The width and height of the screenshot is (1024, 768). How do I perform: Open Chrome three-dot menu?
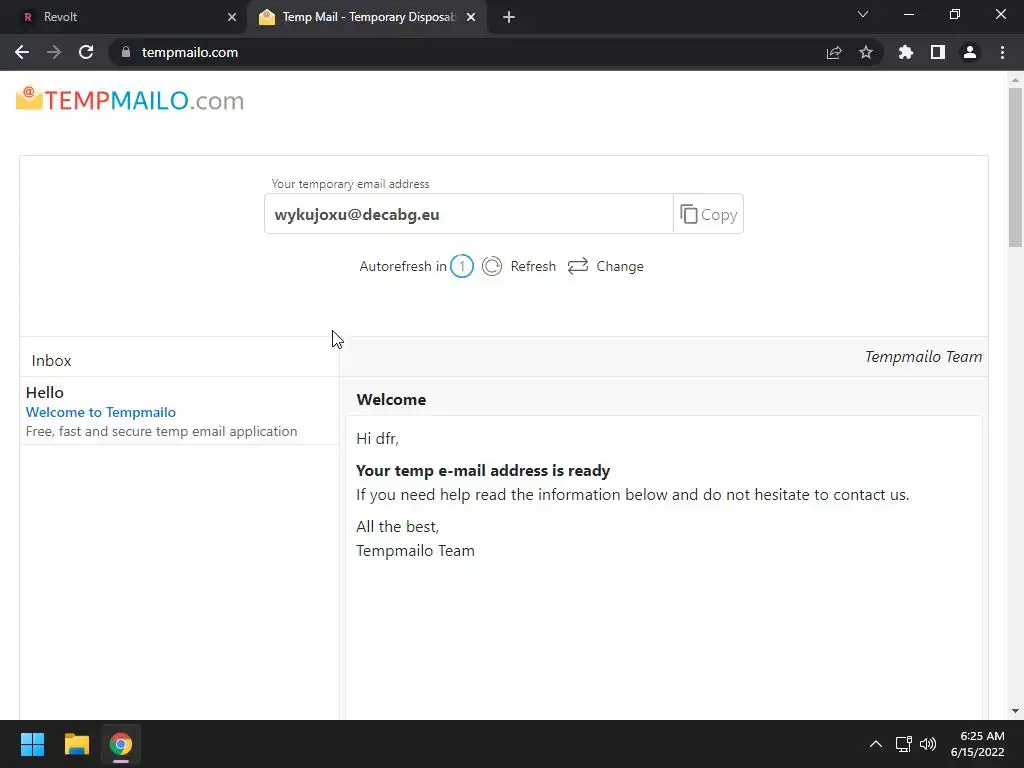pyautogui.click(x=1002, y=52)
